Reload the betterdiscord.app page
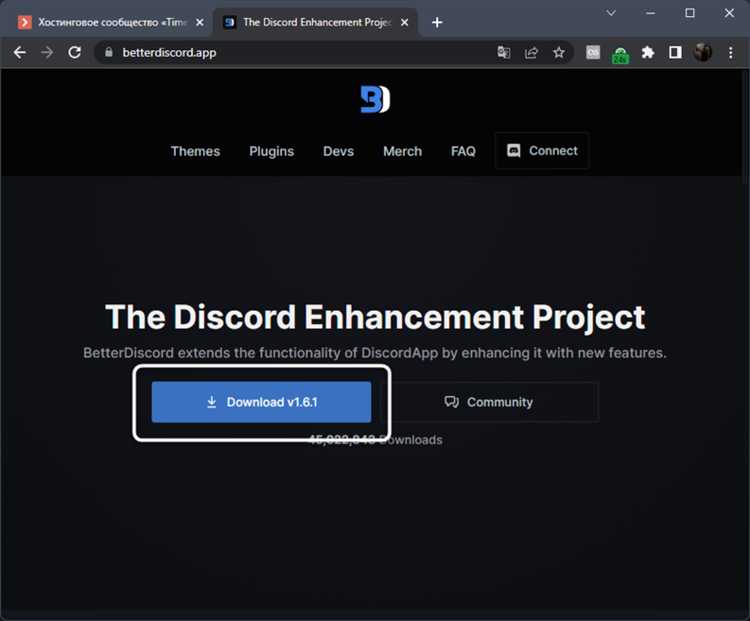 75,52
